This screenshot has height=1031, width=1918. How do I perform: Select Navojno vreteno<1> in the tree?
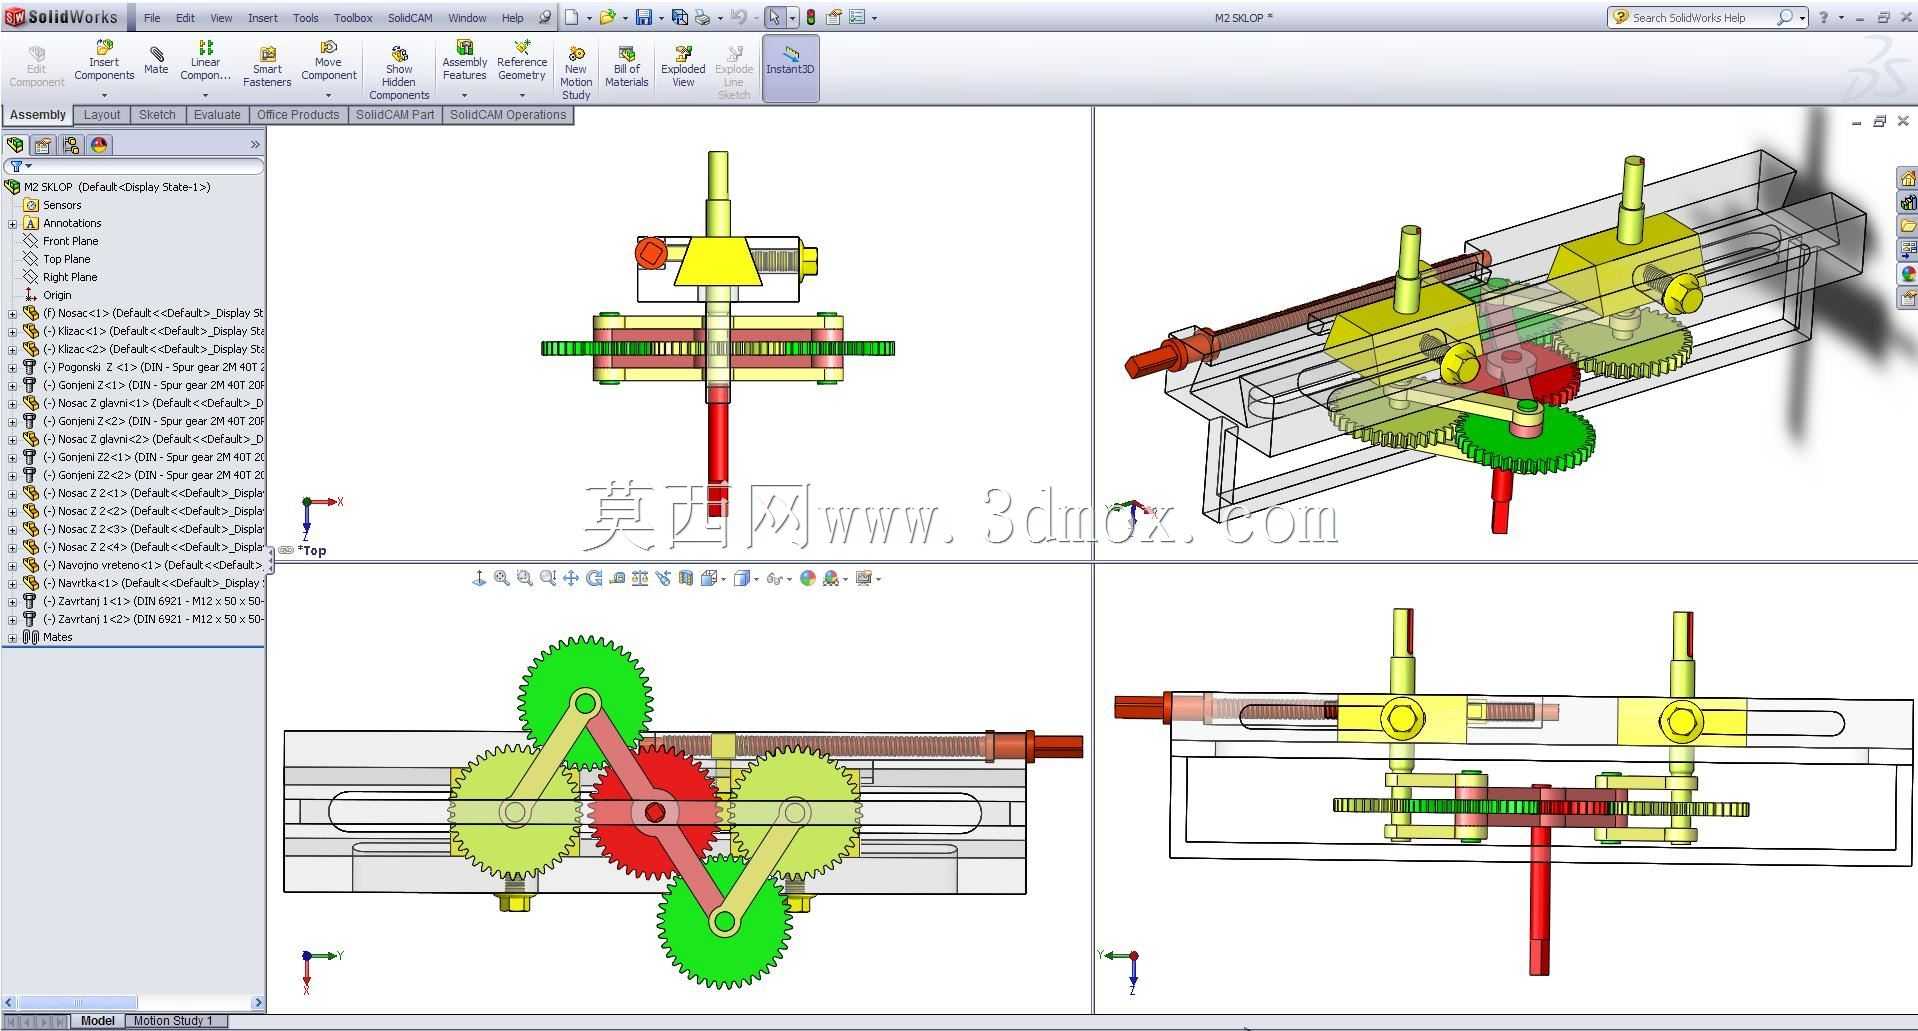143,565
